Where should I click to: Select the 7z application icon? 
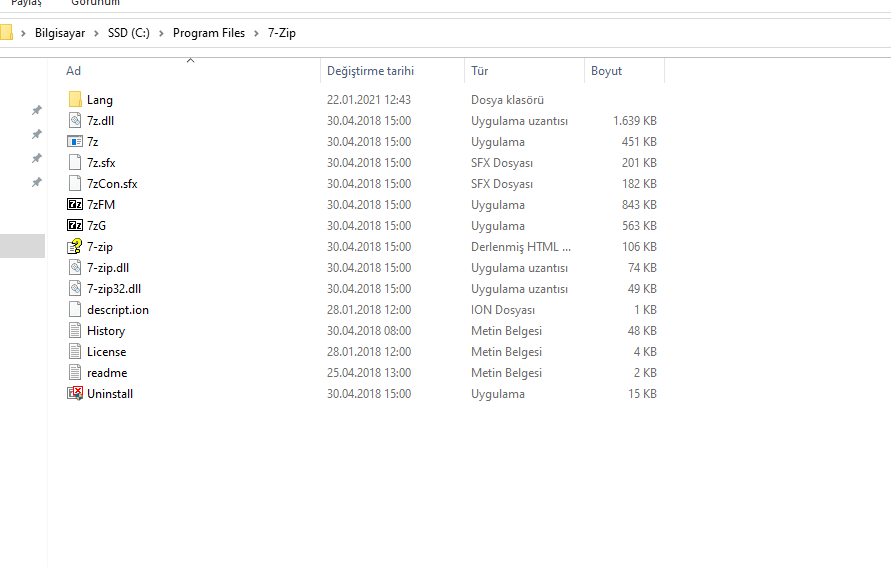(x=75, y=141)
